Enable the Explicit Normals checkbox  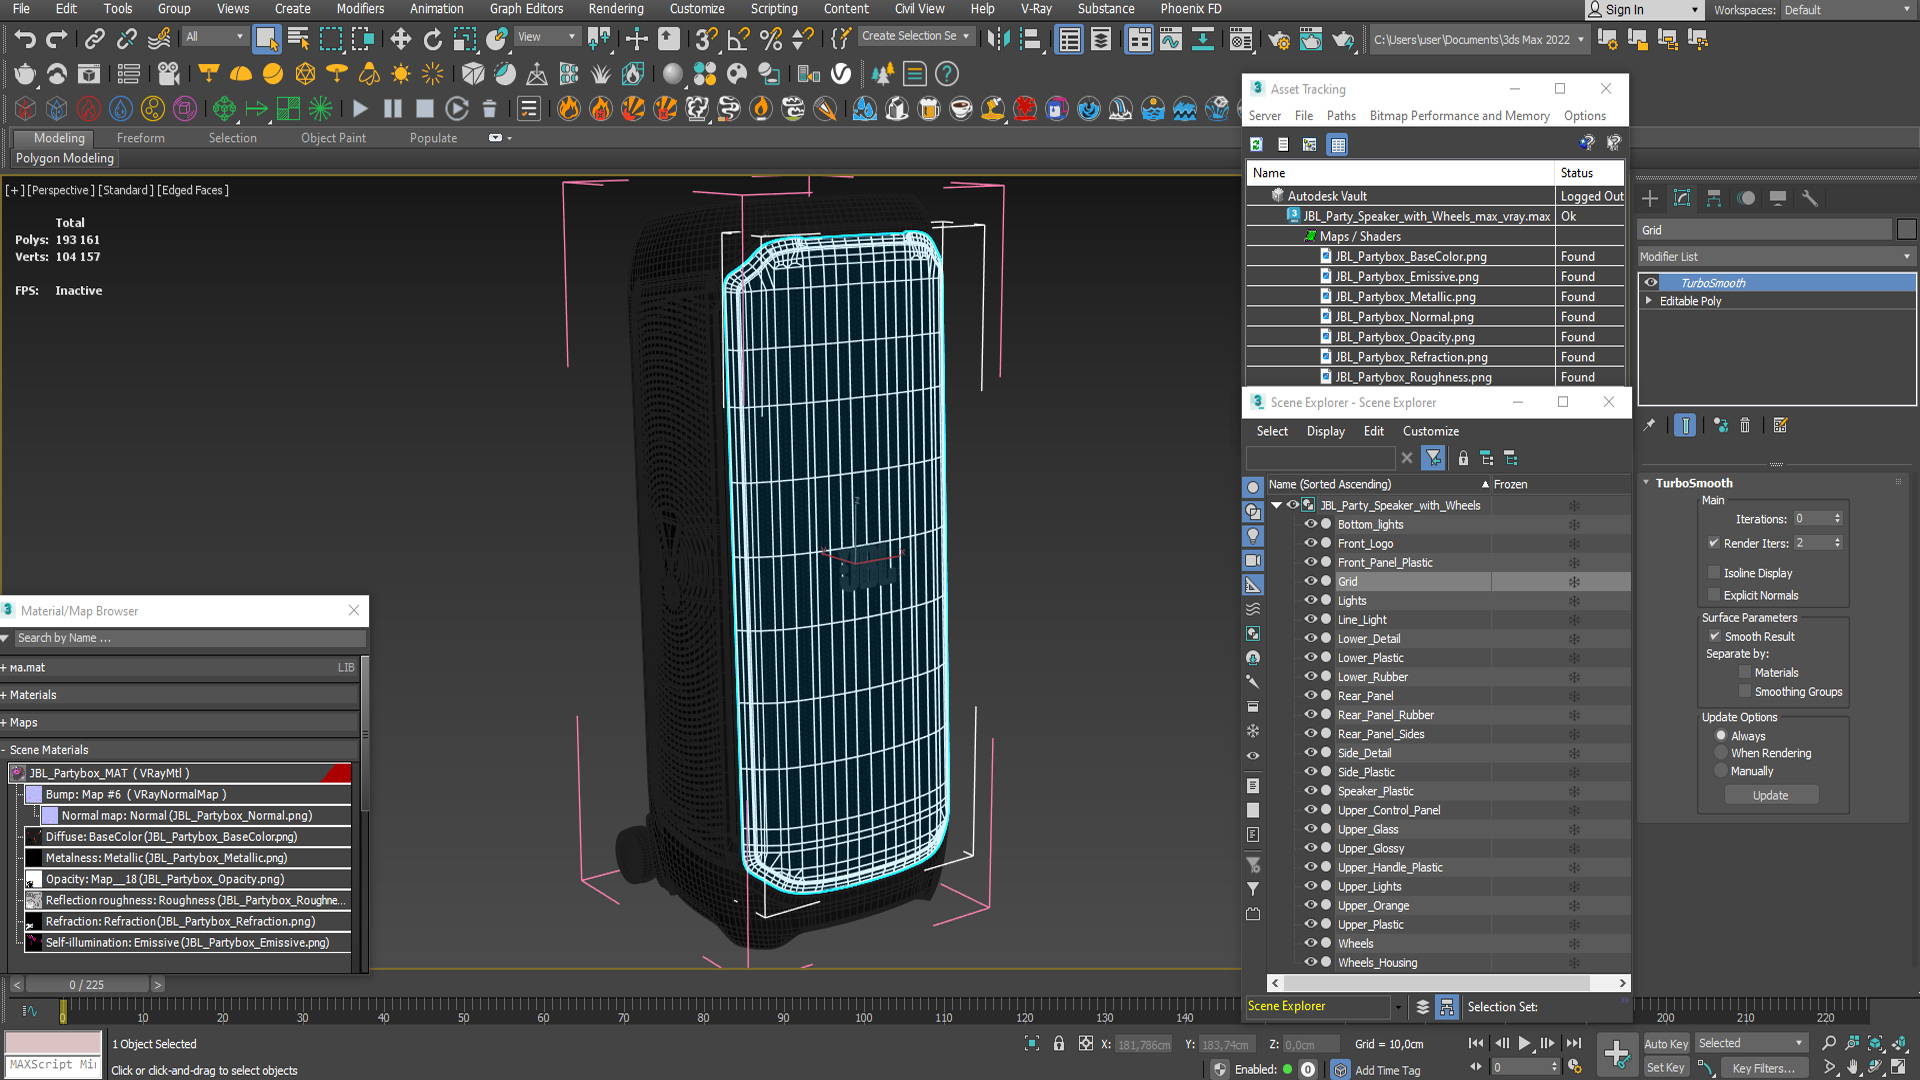[x=1714, y=595]
